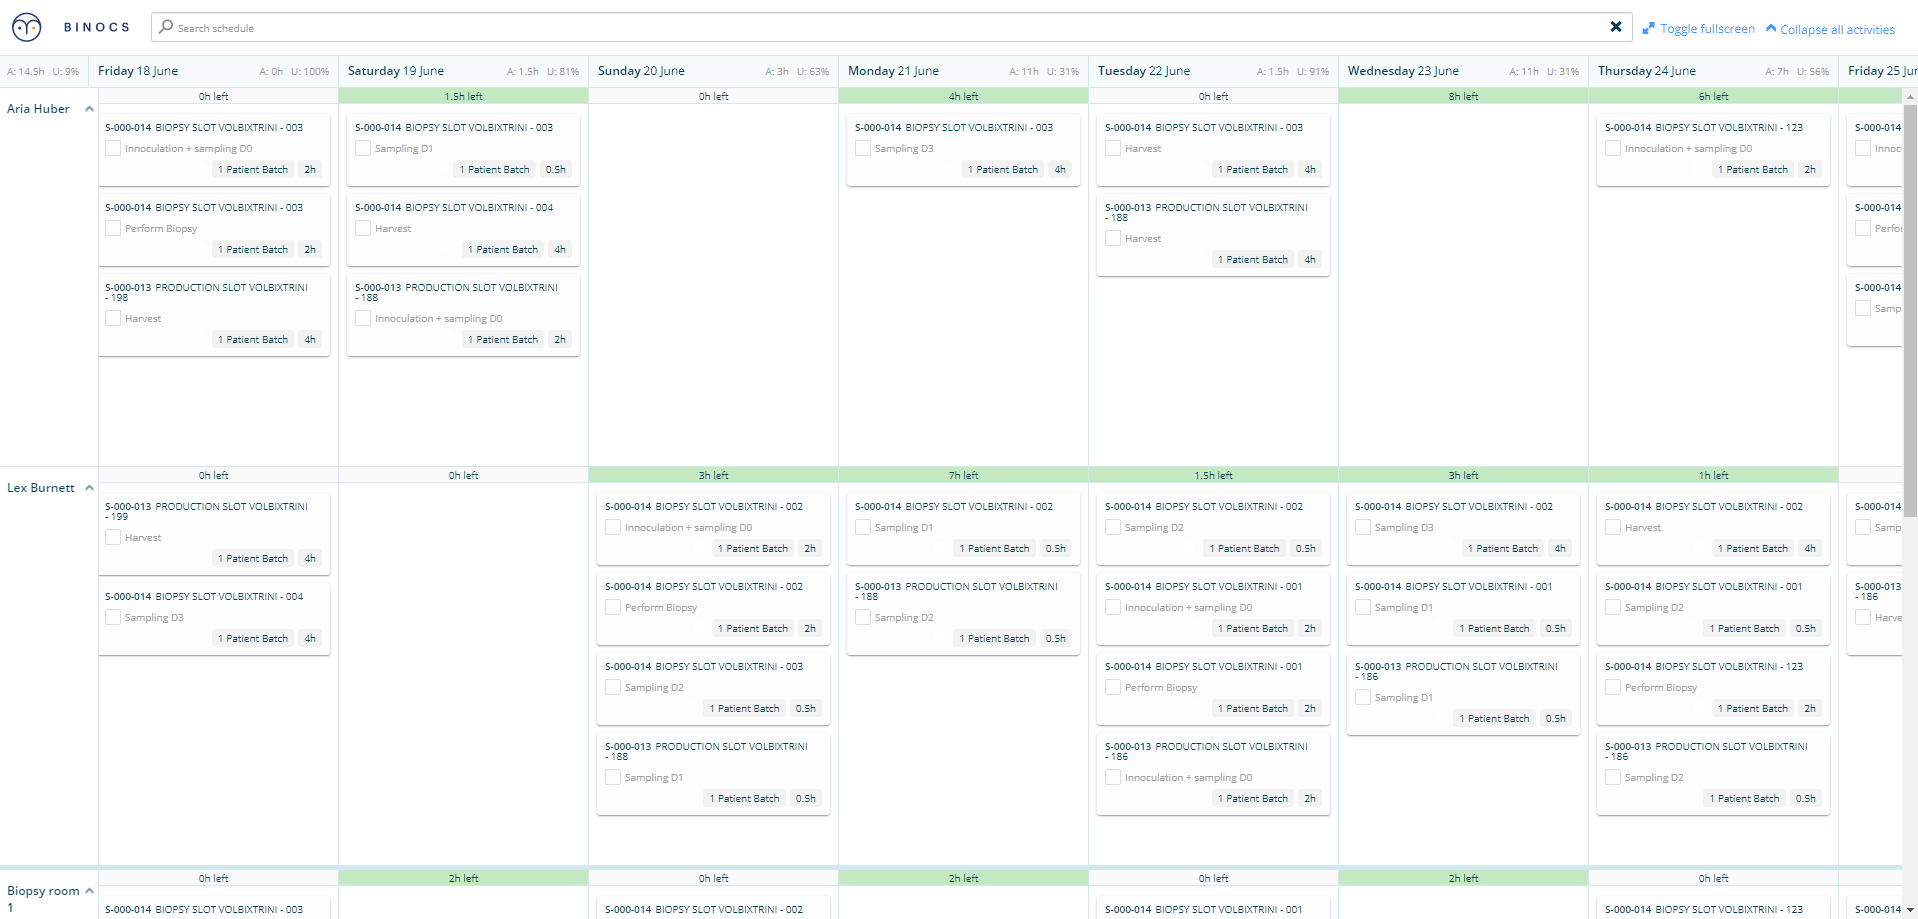
Task: Click the fullscreen arrows icon
Action: [1649, 29]
